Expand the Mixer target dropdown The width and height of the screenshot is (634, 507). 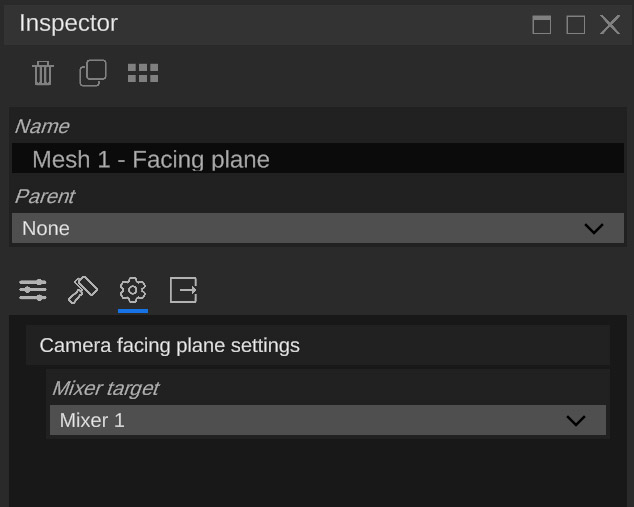point(328,420)
